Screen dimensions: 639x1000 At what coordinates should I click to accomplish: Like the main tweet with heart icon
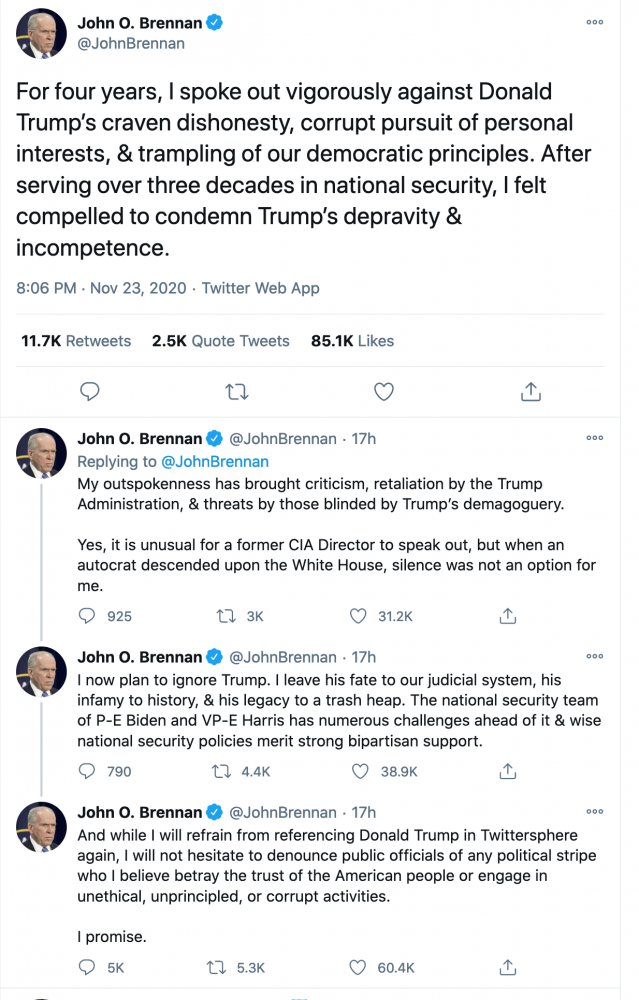383,391
